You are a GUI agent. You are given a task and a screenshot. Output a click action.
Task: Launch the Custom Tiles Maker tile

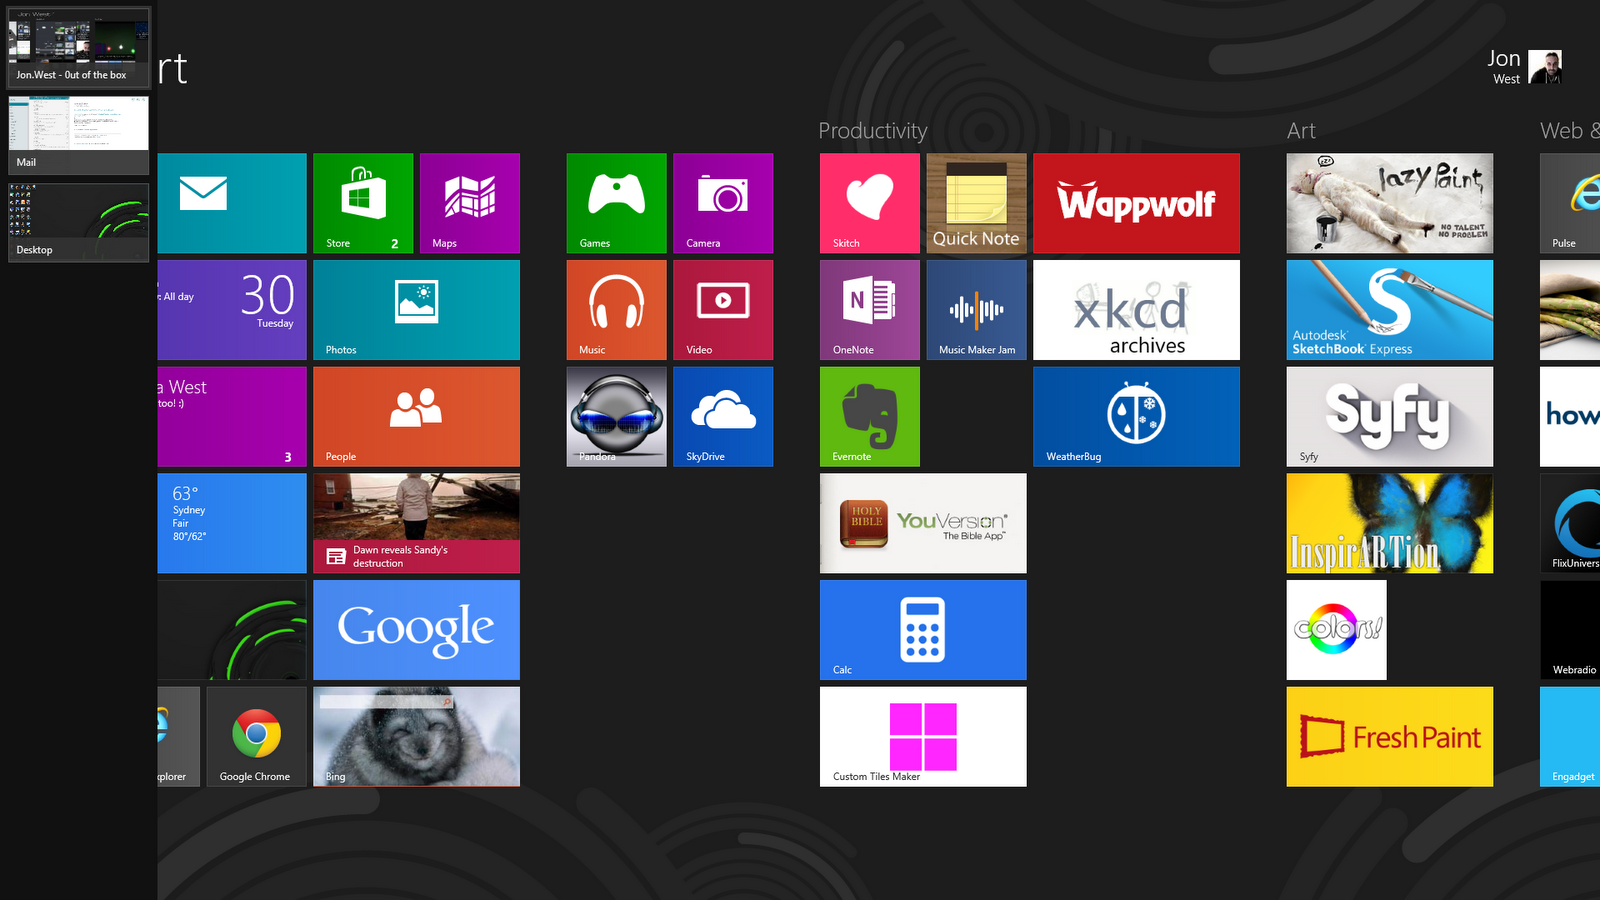[923, 736]
